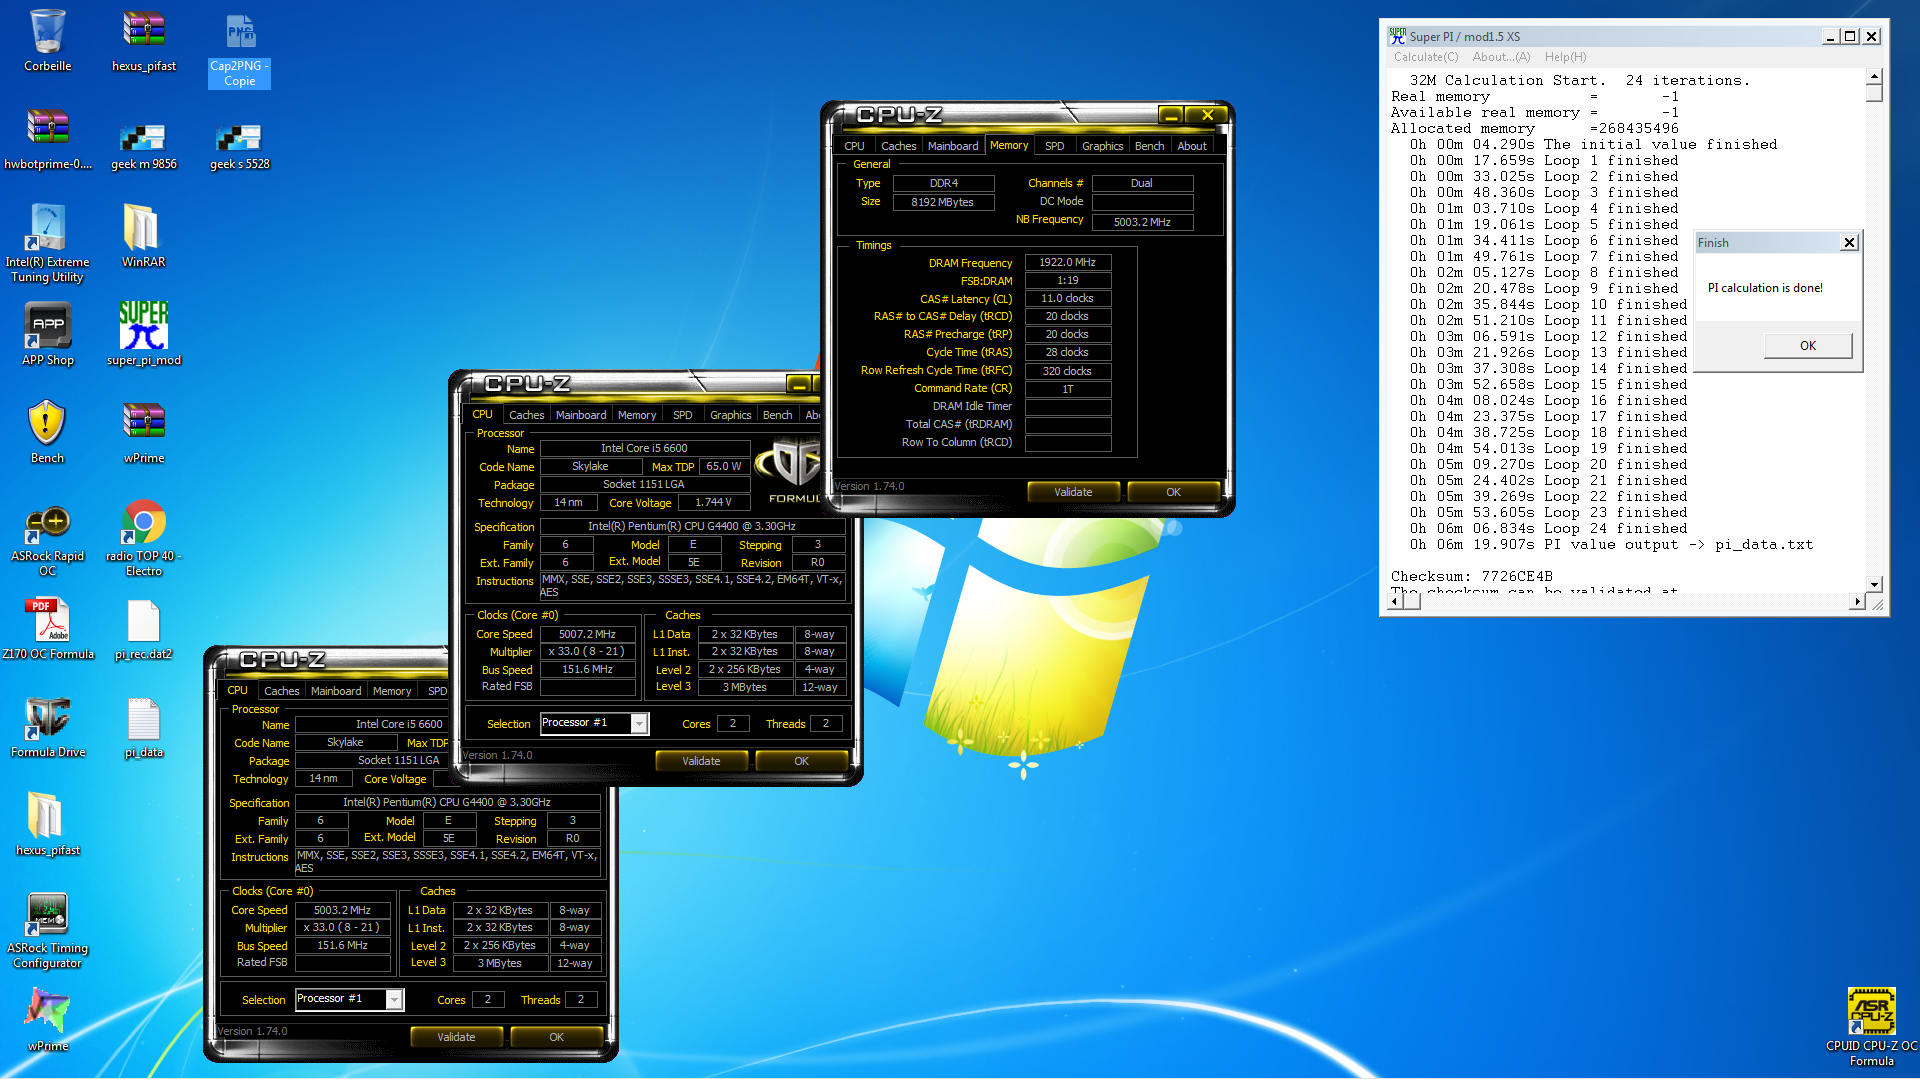The width and height of the screenshot is (1920, 1080).
Task: Launch the APP Shop shortcut
Action: click(47, 334)
